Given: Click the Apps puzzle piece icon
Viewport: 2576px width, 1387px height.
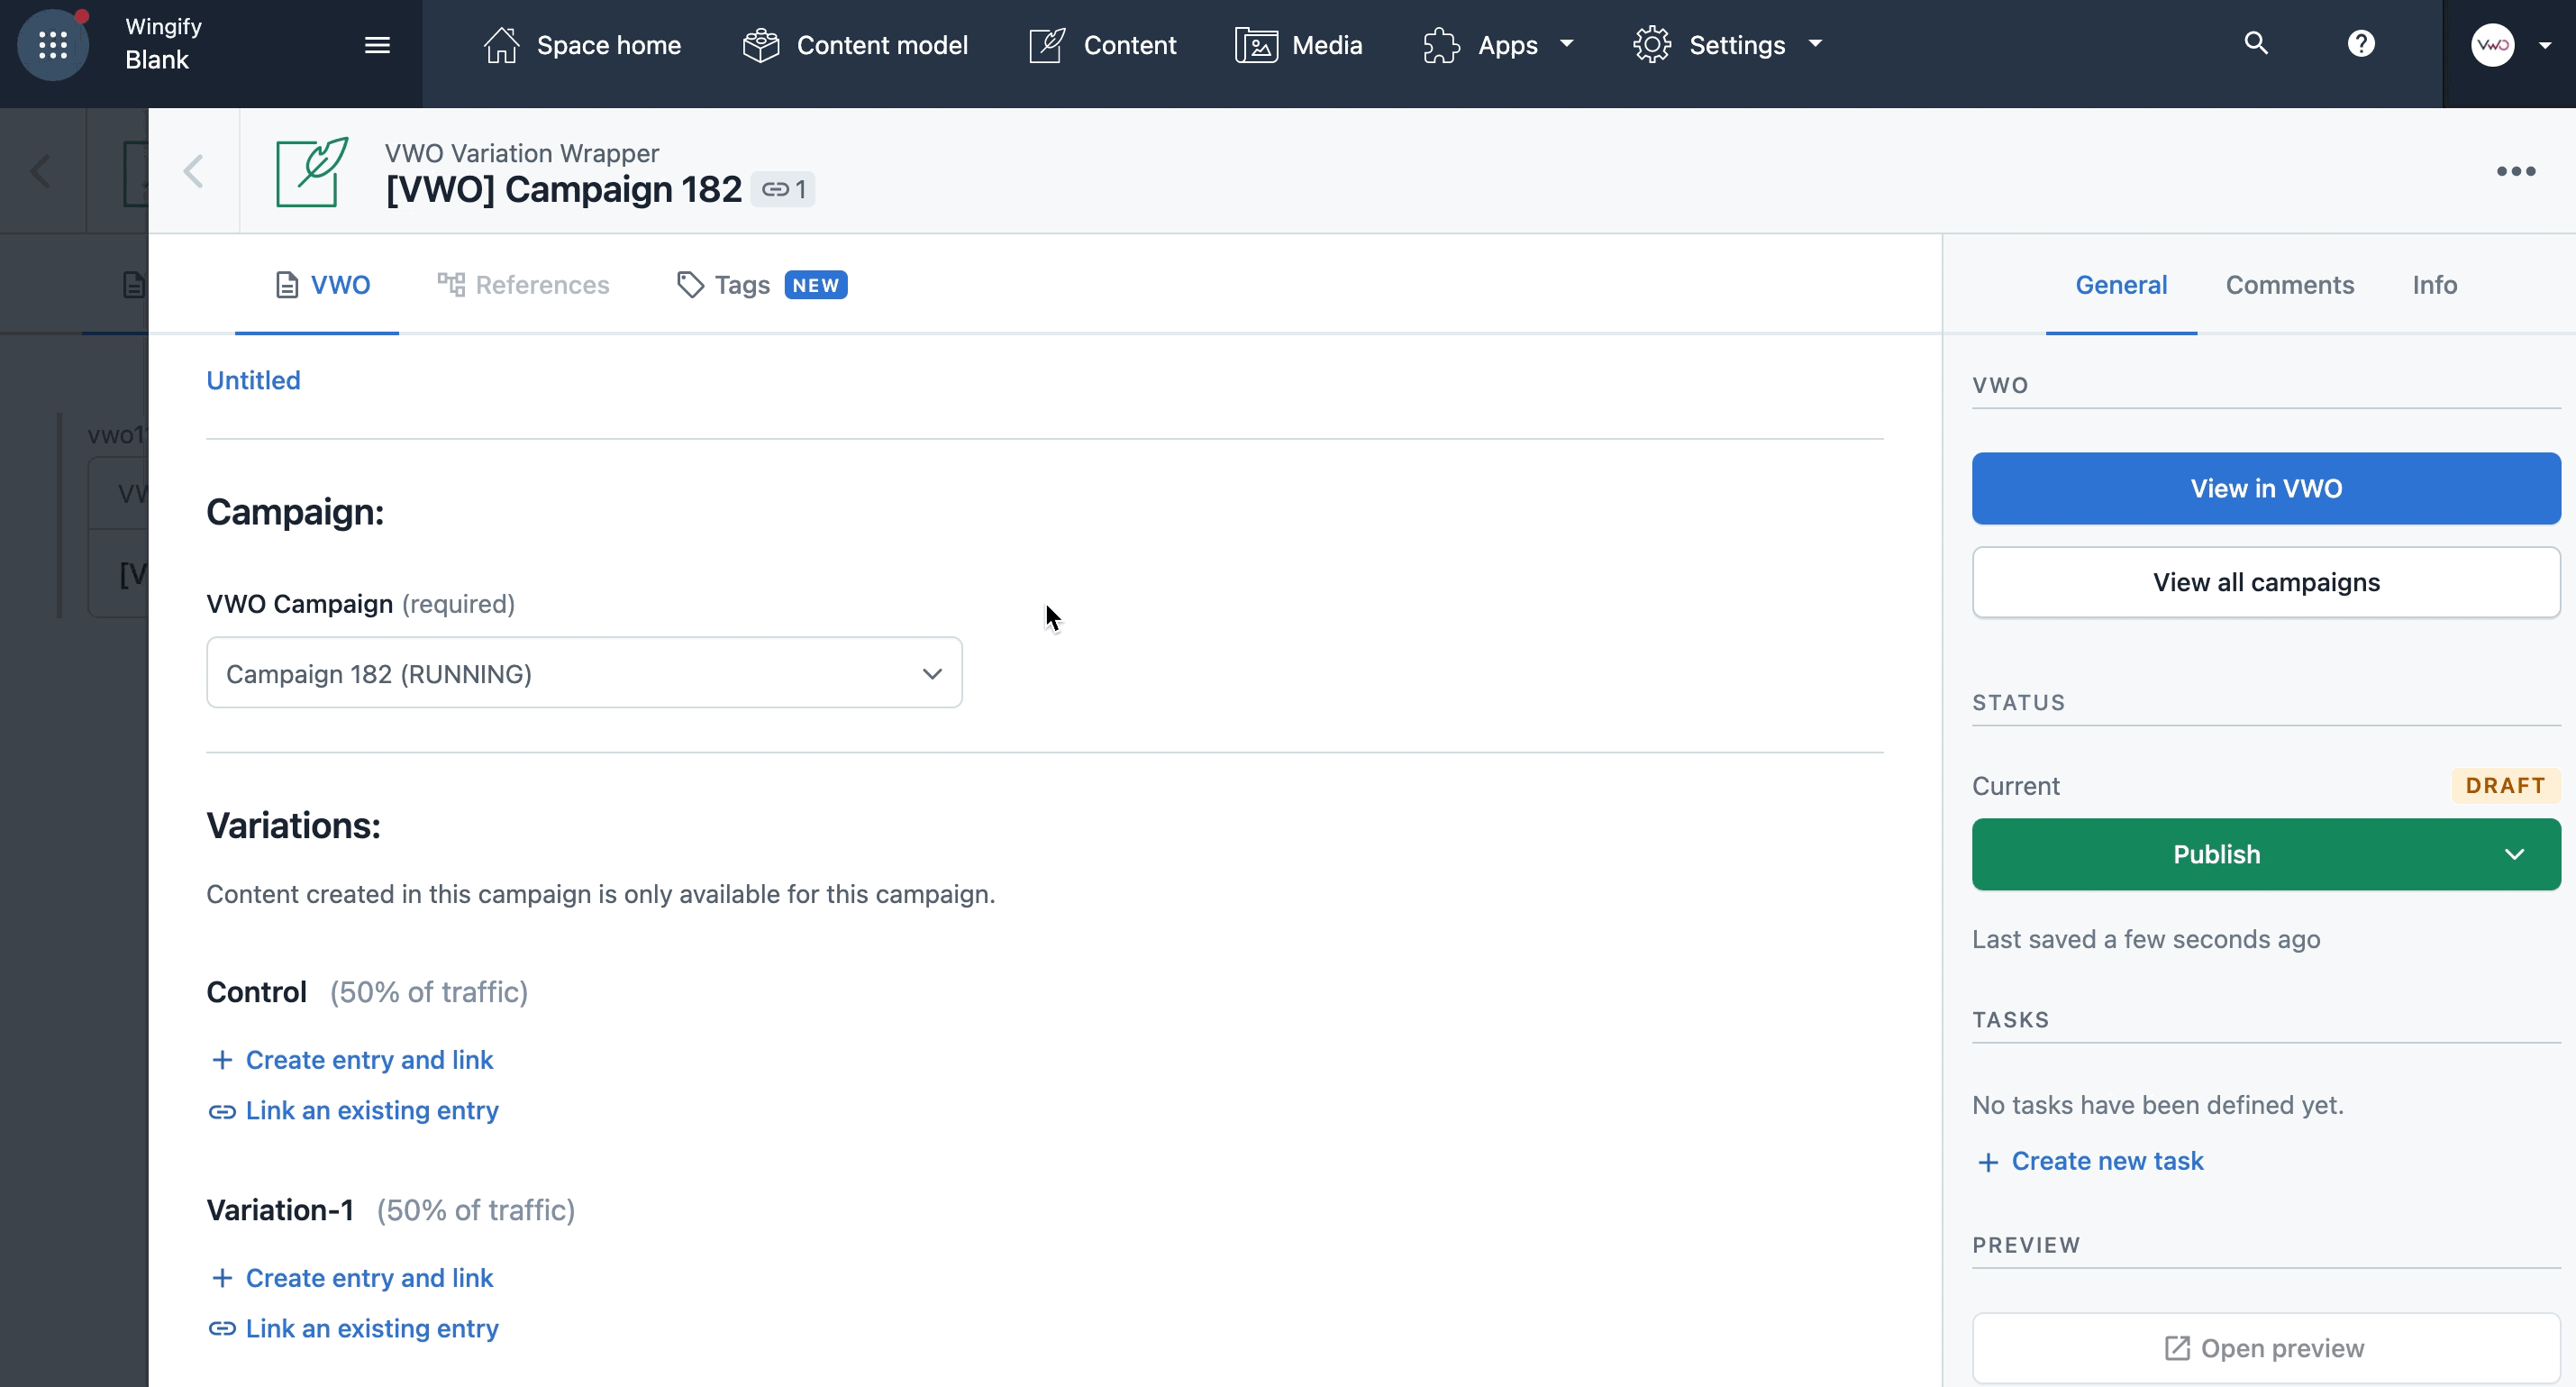Looking at the screenshot, I should point(1441,45).
